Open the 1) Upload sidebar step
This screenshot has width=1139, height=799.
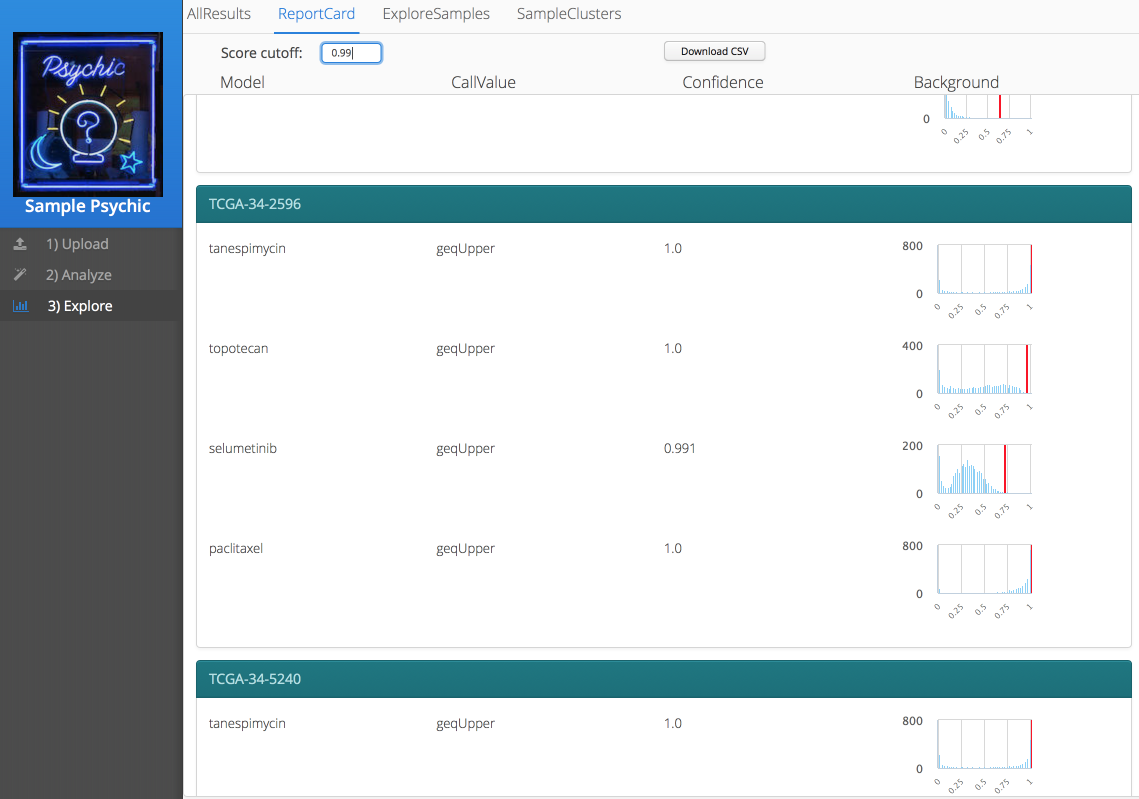(77, 244)
